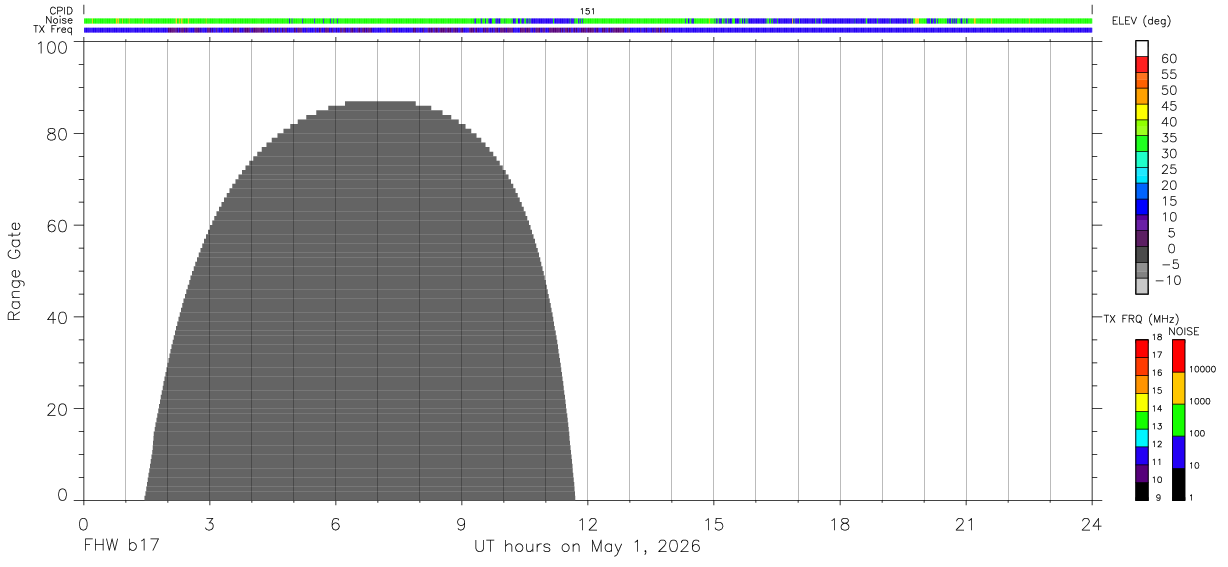This screenshot has width=1228, height=567.
Task: Click the 'Range Gate' y-axis title
Action: [x=15, y=271]
